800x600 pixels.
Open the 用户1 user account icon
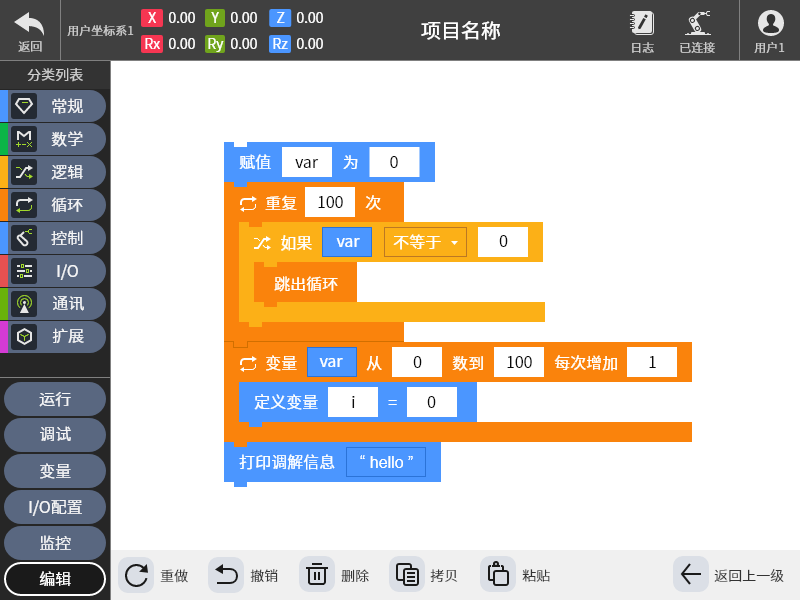point(769,30)
